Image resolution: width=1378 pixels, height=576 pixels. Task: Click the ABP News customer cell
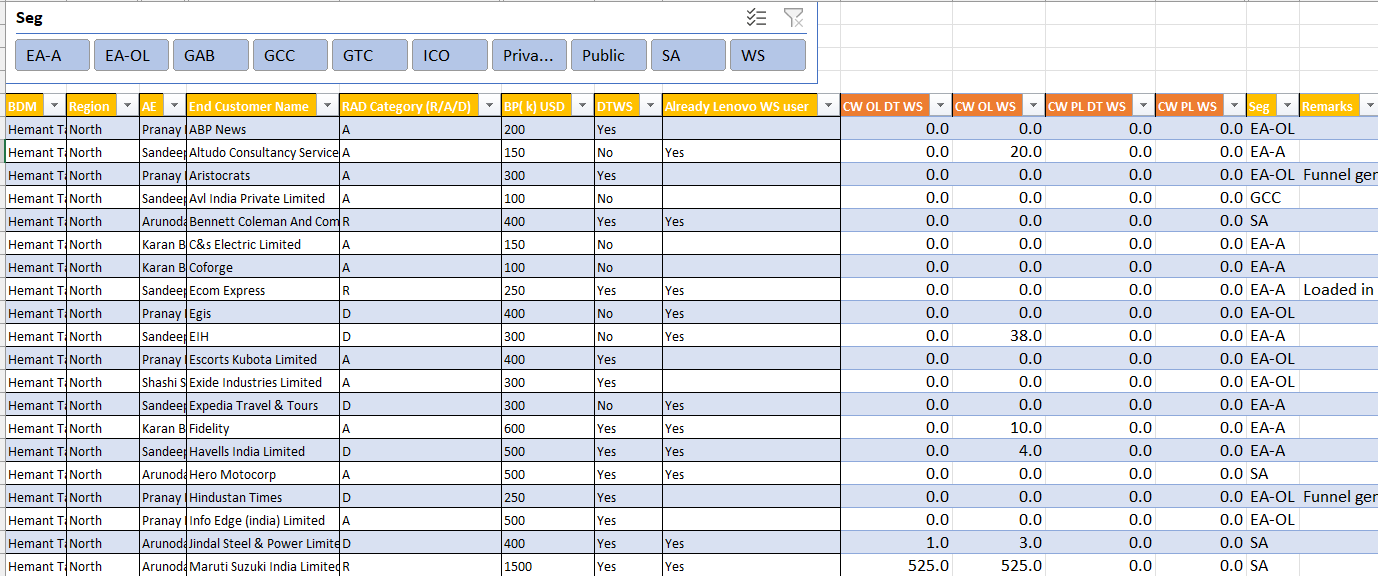[264, 129]
